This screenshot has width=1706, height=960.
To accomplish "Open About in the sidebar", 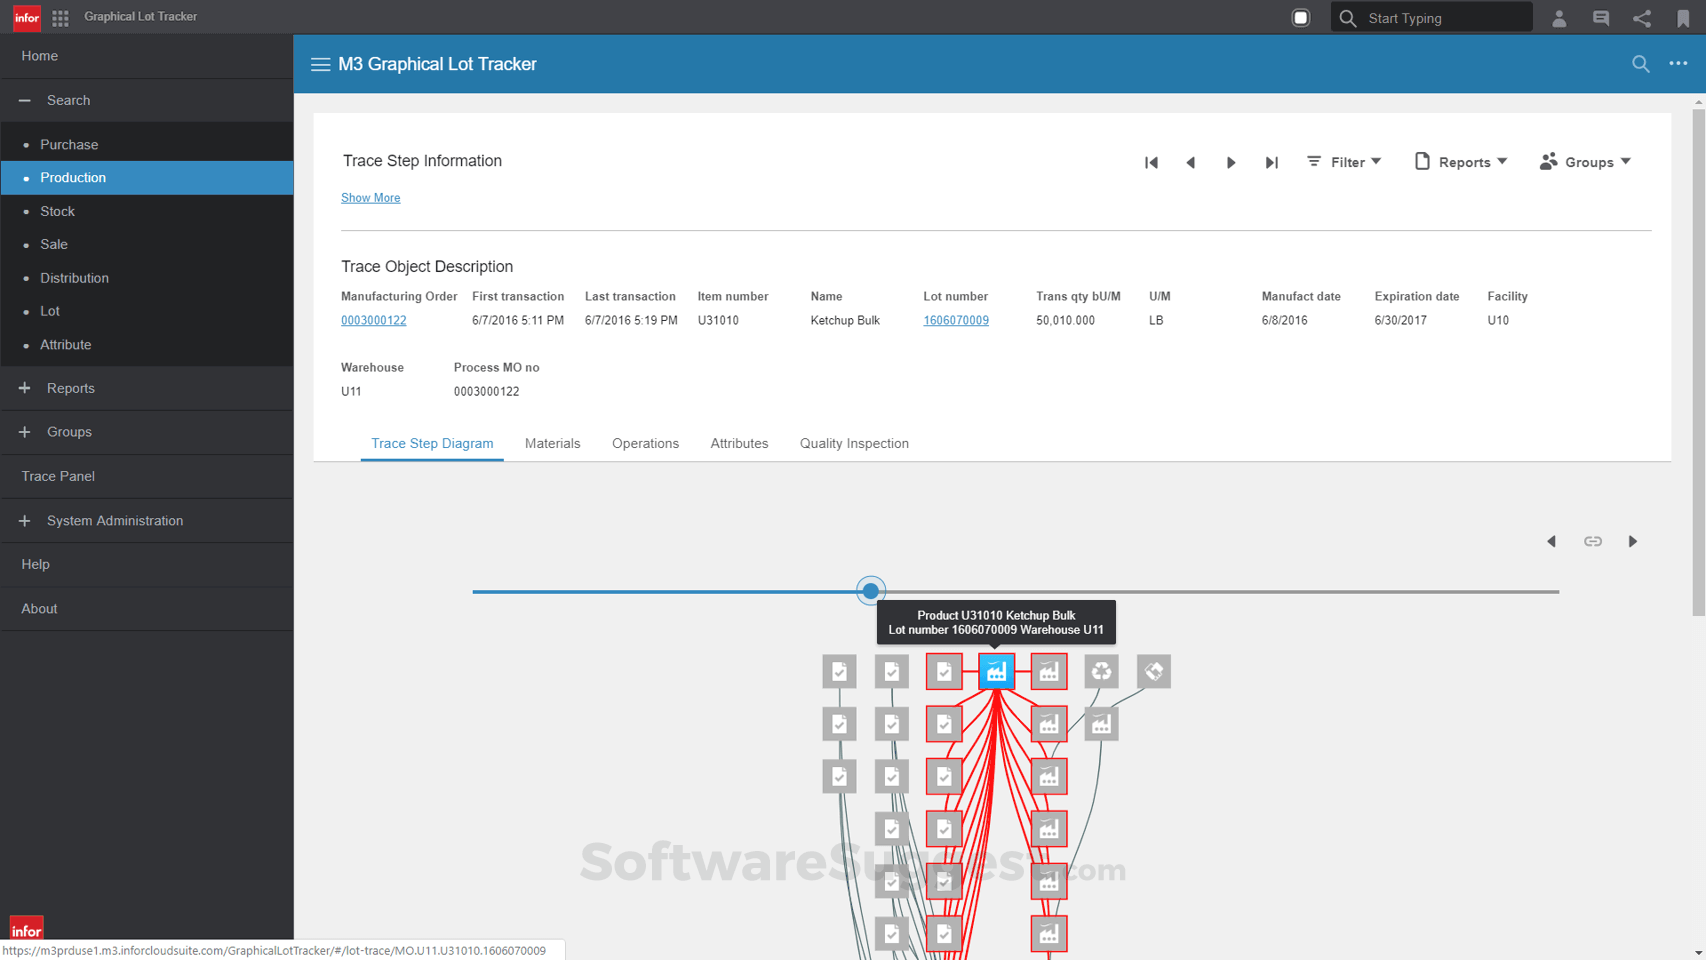I will click(147, 609).
